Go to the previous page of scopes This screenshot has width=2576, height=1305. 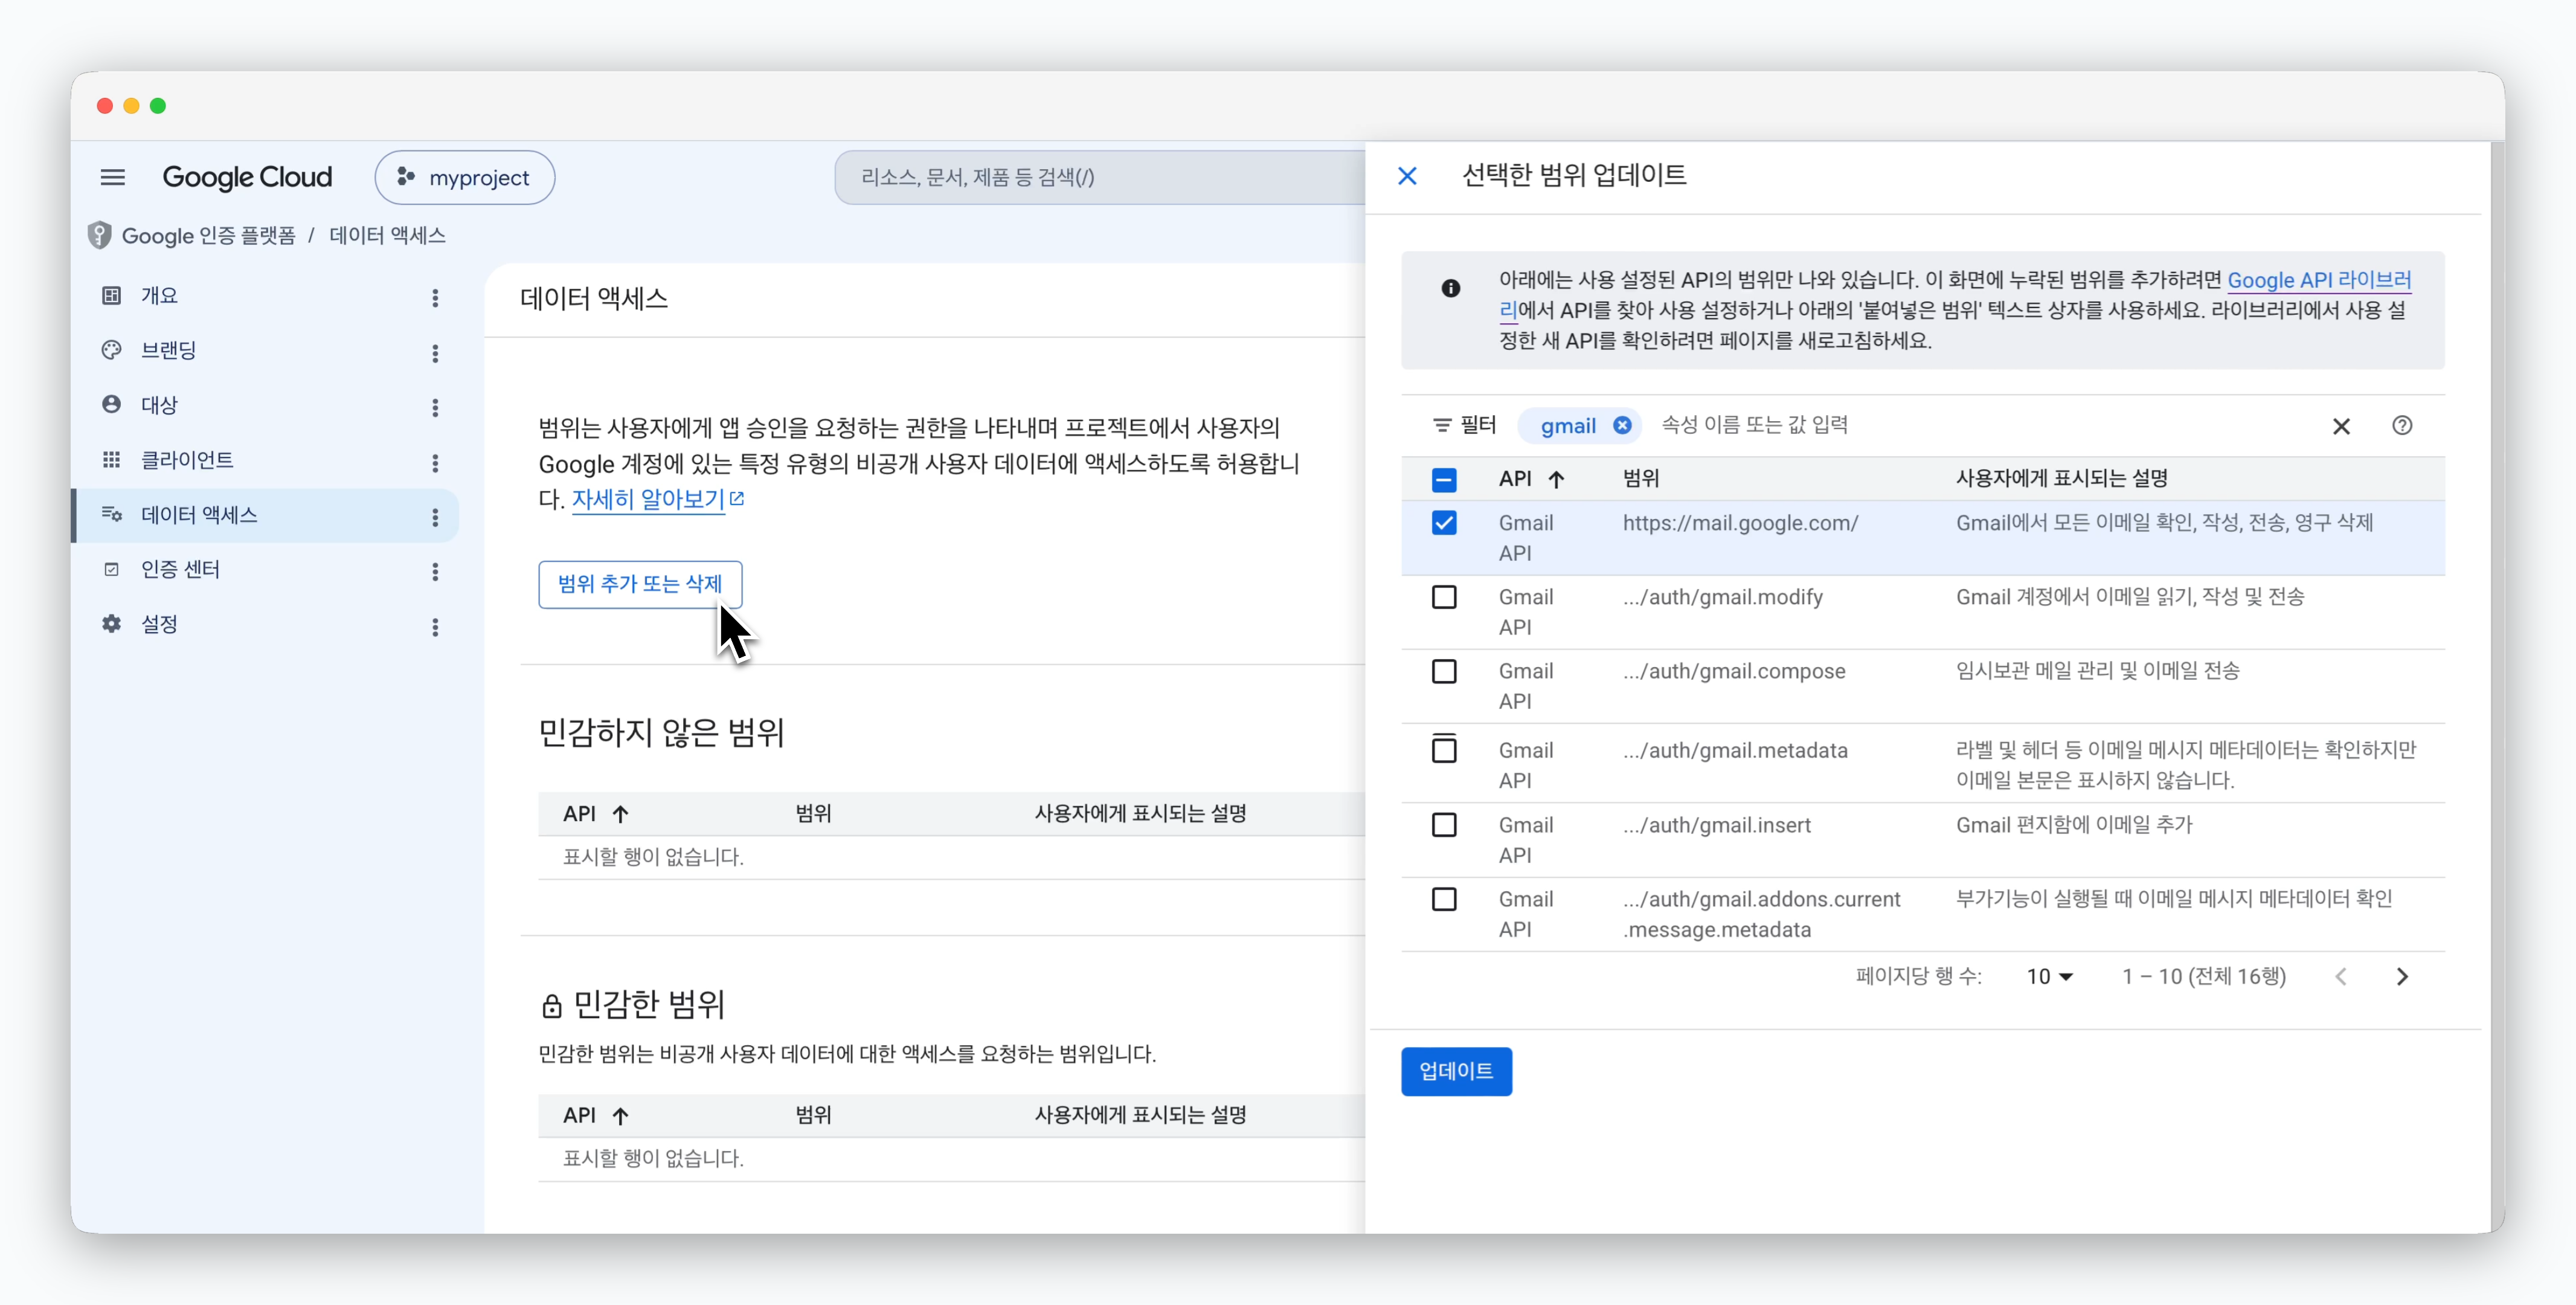(x=2341, y=977)
